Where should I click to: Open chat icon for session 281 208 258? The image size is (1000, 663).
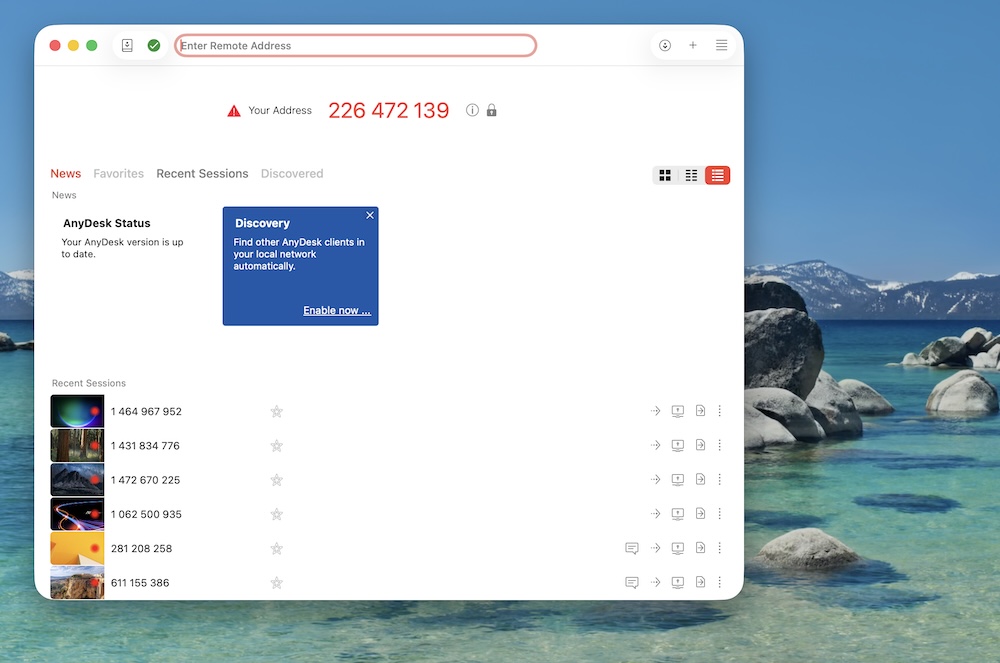point(632,548)
